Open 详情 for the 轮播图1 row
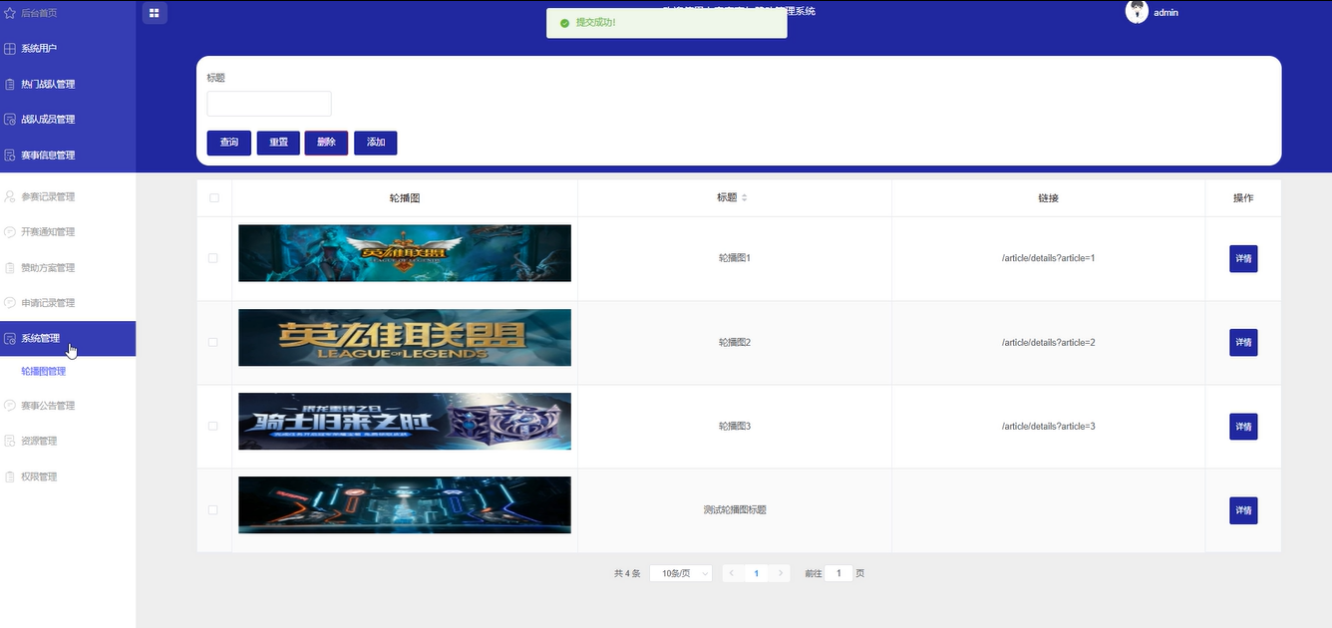Image resolution: width=1332 pixels, height=628 pixels. pos(1243,258)
